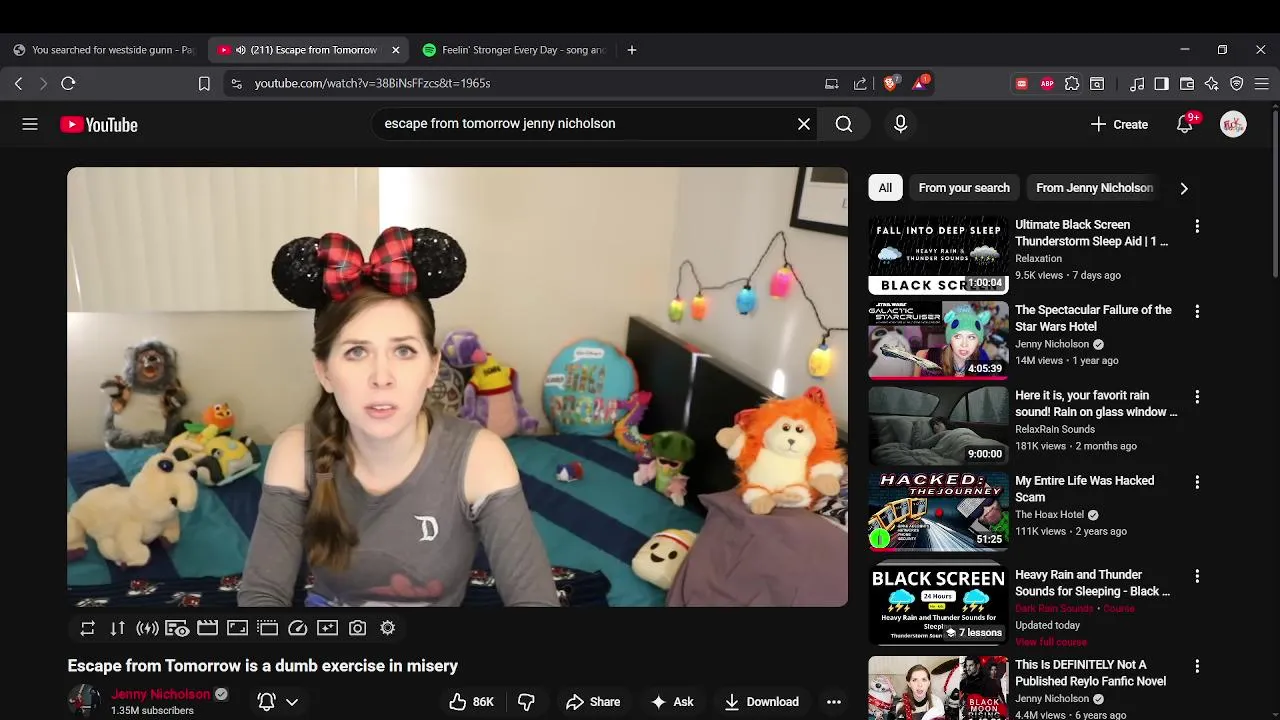
Task: Open options for My Entire Life Was Hacked
Action: click(x=1197, y=482)
